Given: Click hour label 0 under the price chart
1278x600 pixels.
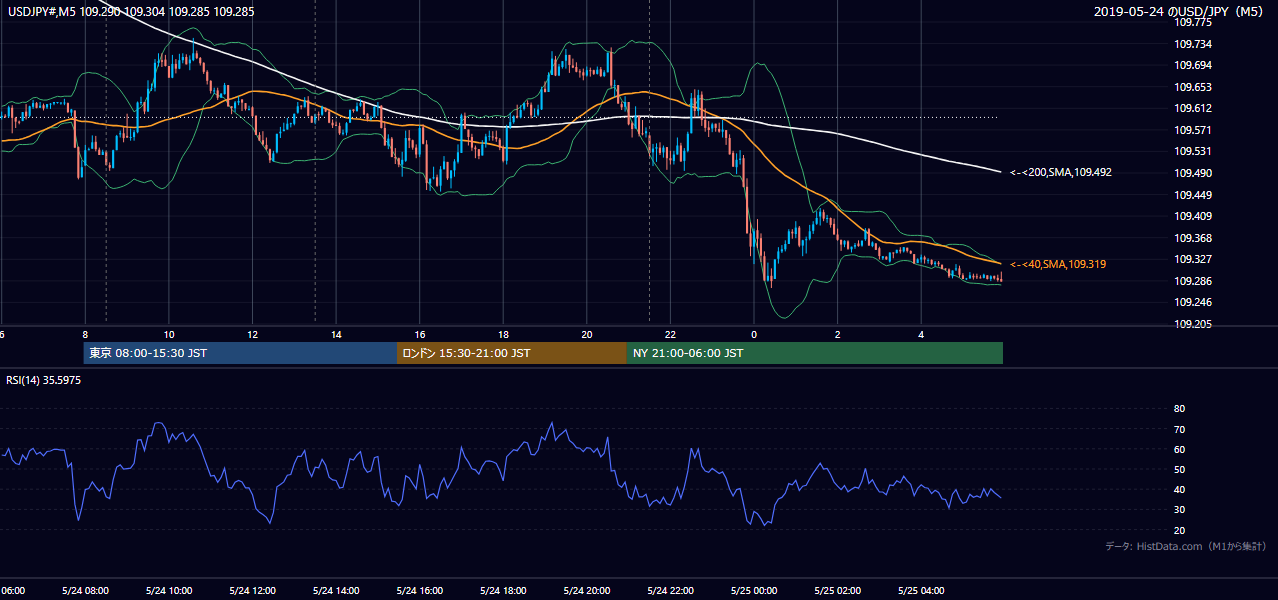Looking at the screenshot, I should point(754,334).
